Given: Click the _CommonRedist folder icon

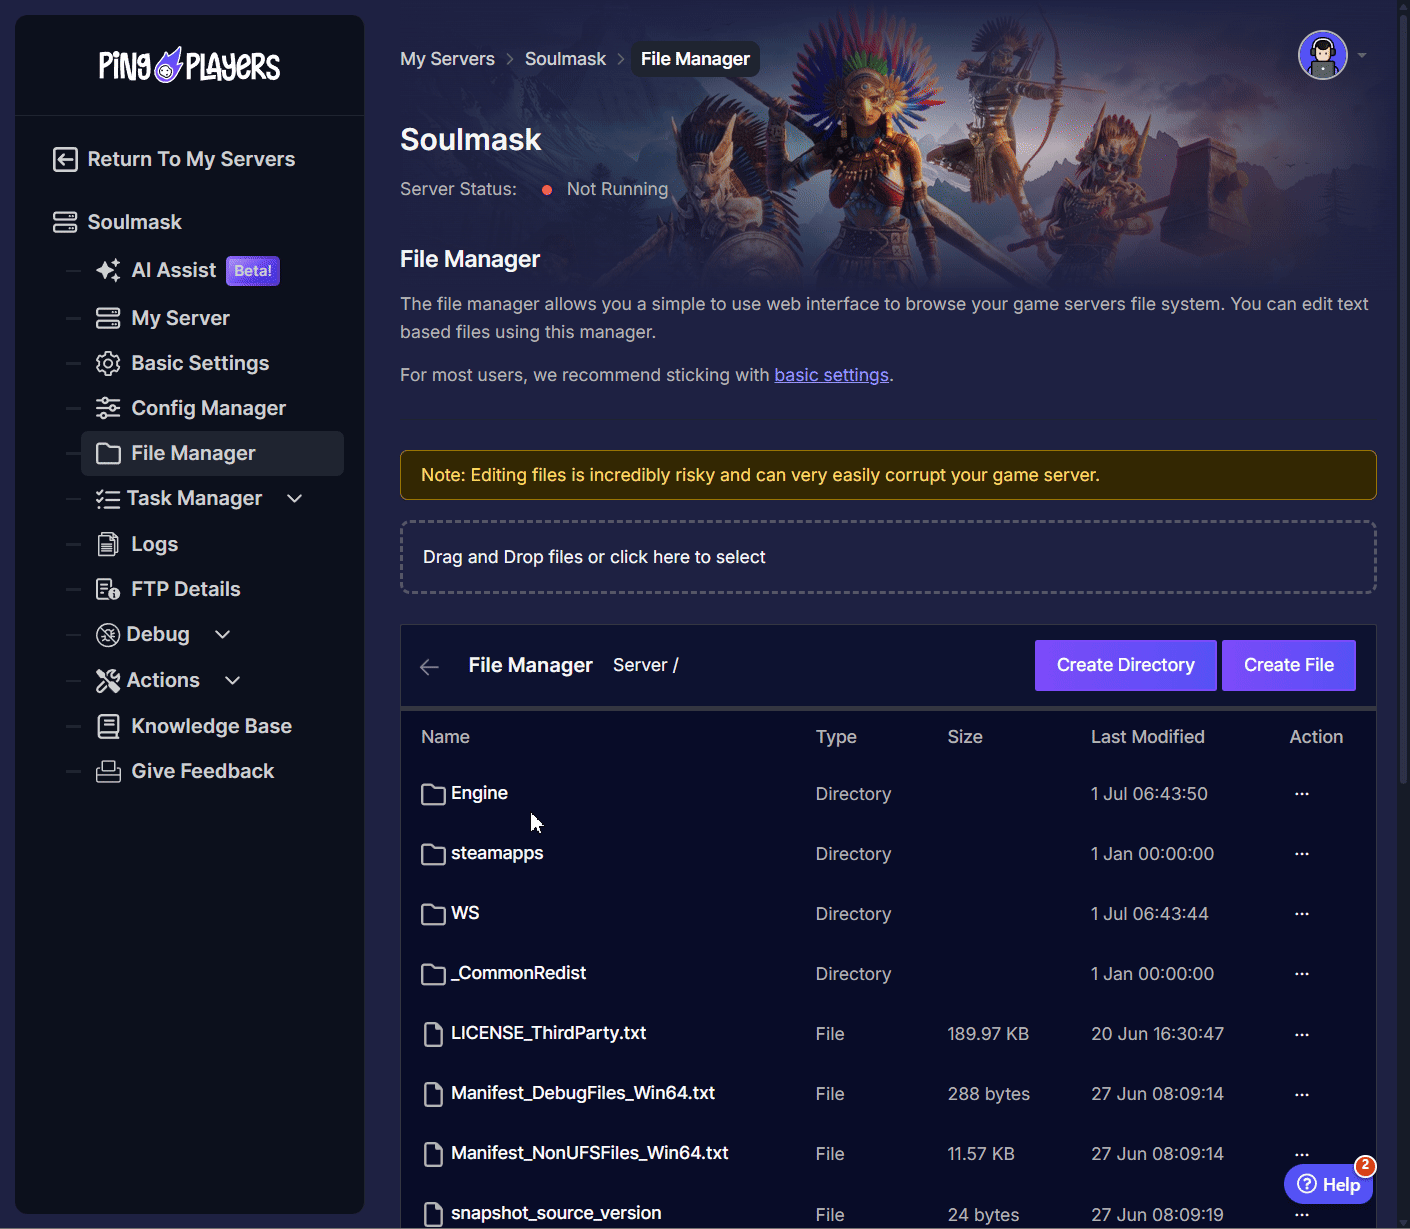Looking at the screenshot, I should tap(433, 974).
